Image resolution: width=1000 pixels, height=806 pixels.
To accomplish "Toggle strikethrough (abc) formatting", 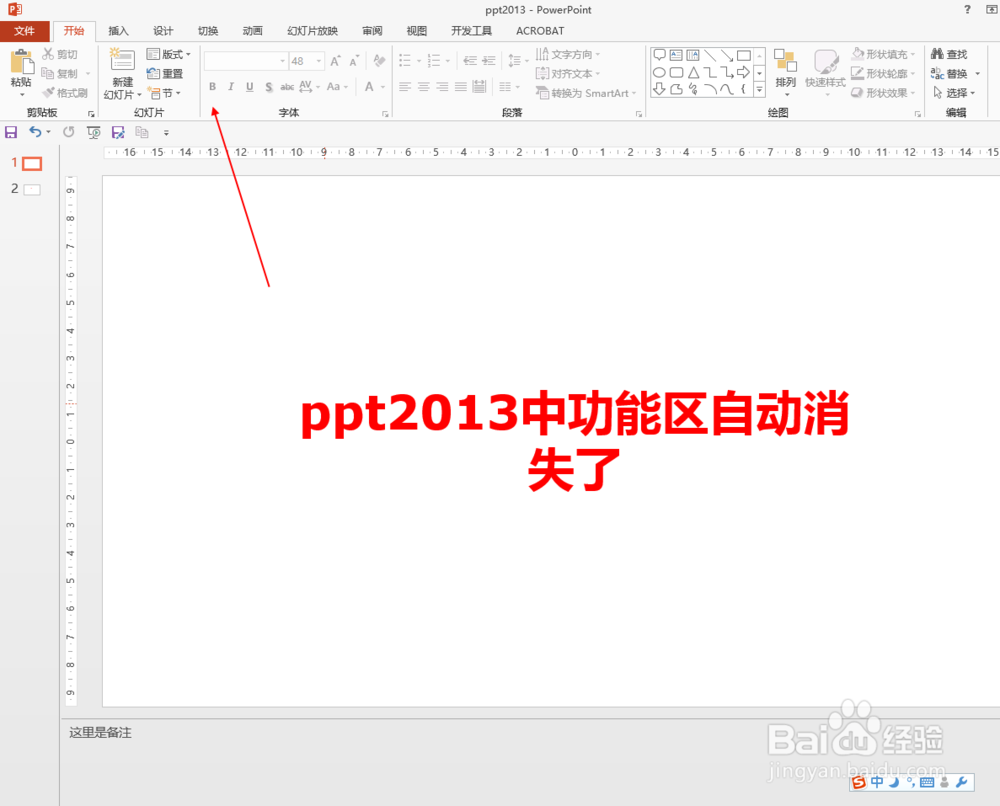I will coord(287,87).
